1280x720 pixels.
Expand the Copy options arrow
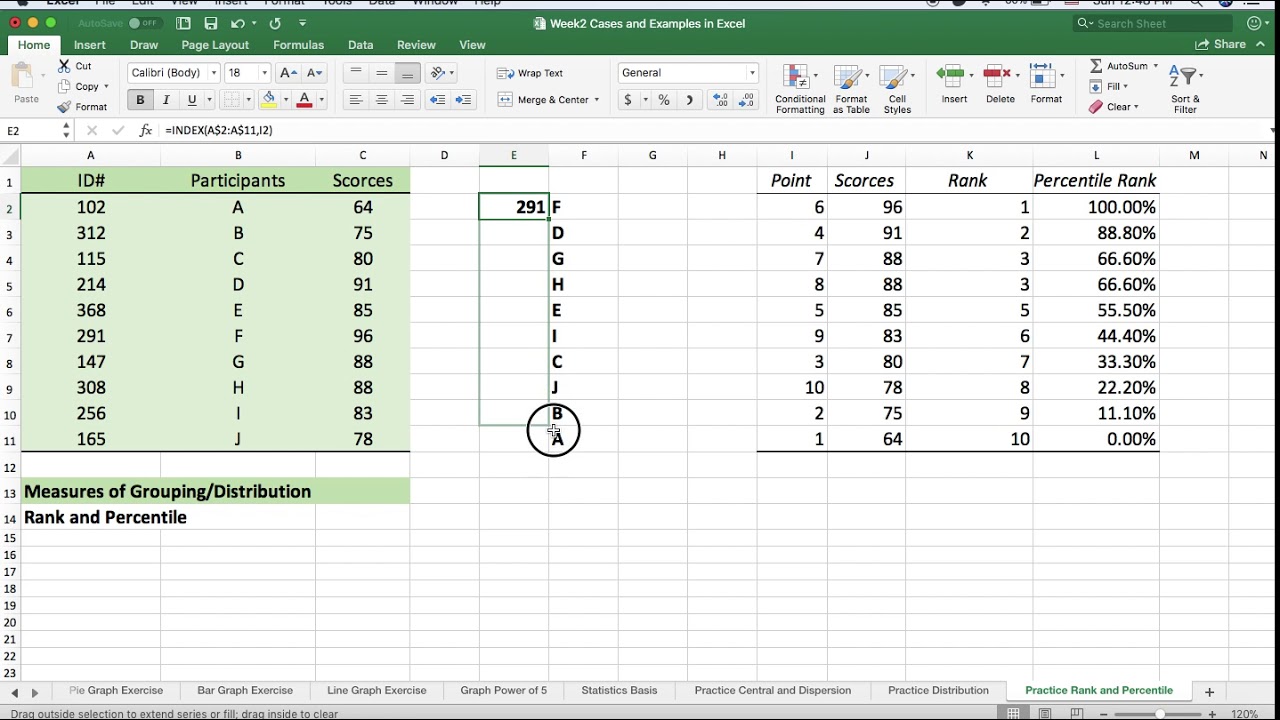pos(106,86)
